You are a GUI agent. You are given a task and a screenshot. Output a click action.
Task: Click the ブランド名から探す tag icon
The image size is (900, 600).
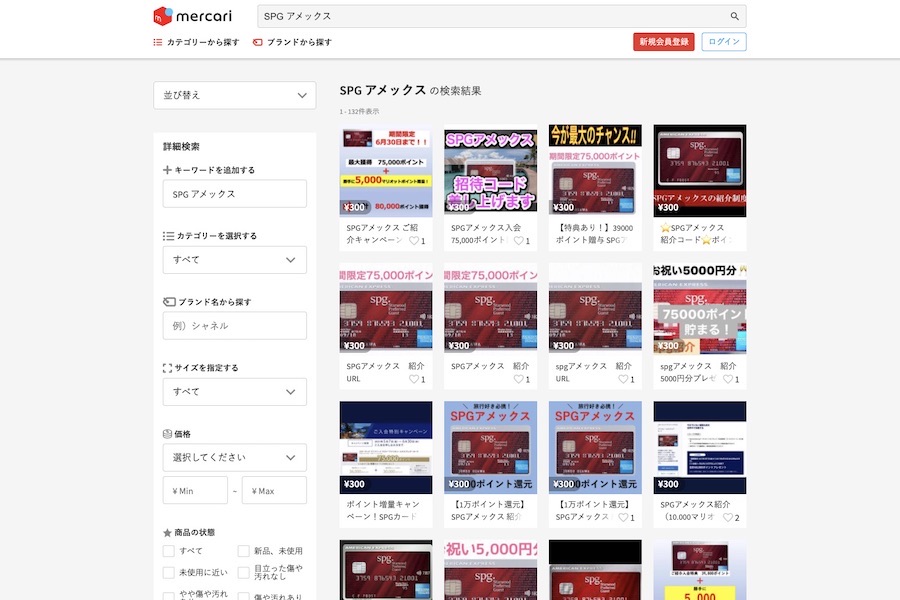pyautogui.click(x=169, y=302)
